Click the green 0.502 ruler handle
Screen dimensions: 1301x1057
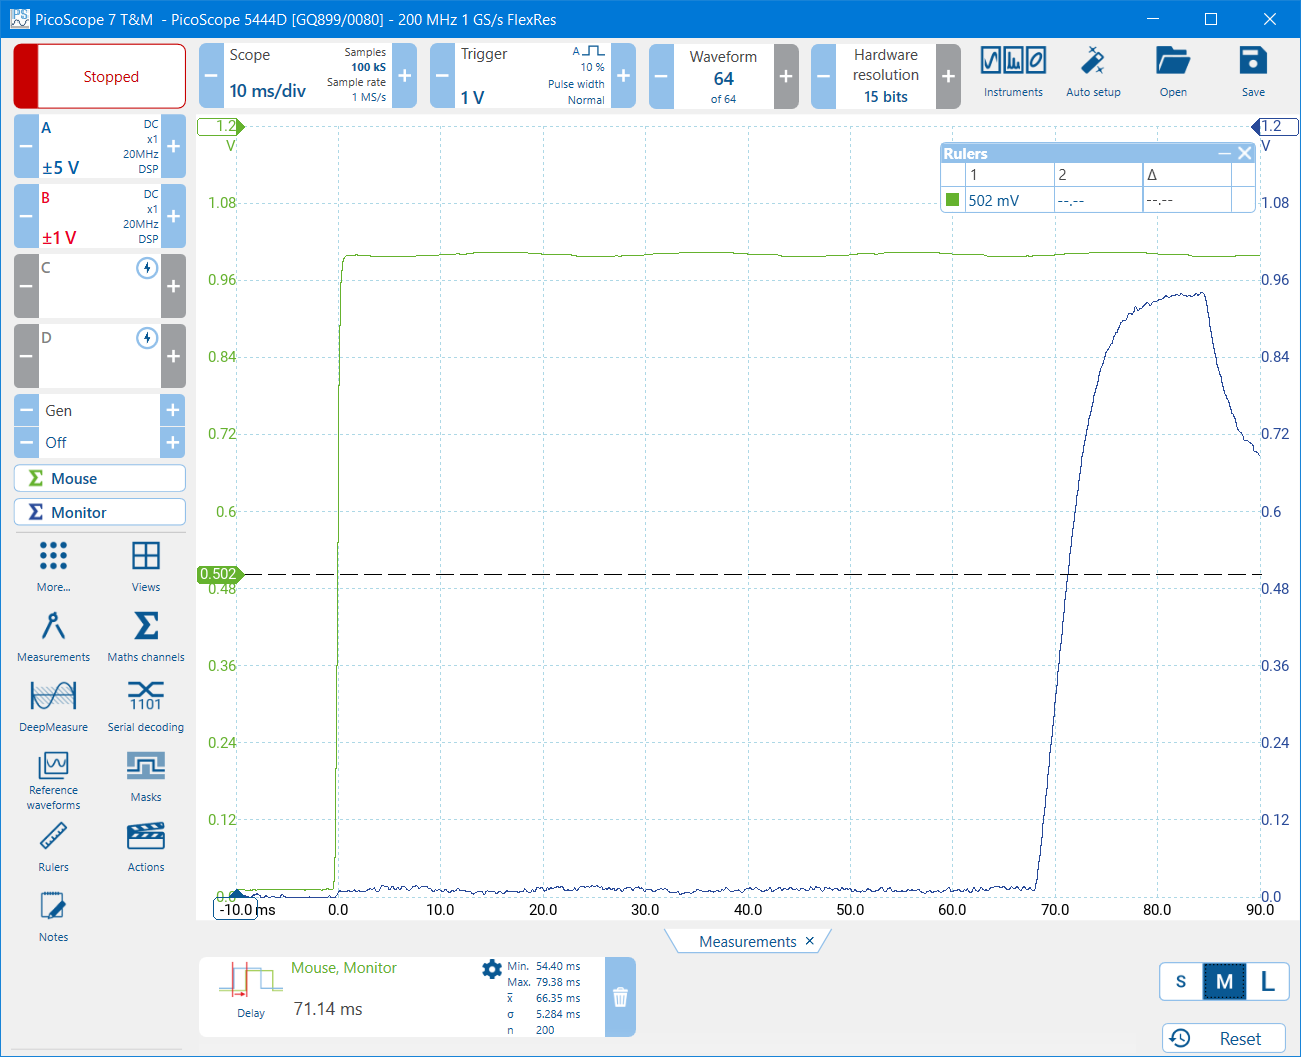pyautogui.click(x=219, y=574)
